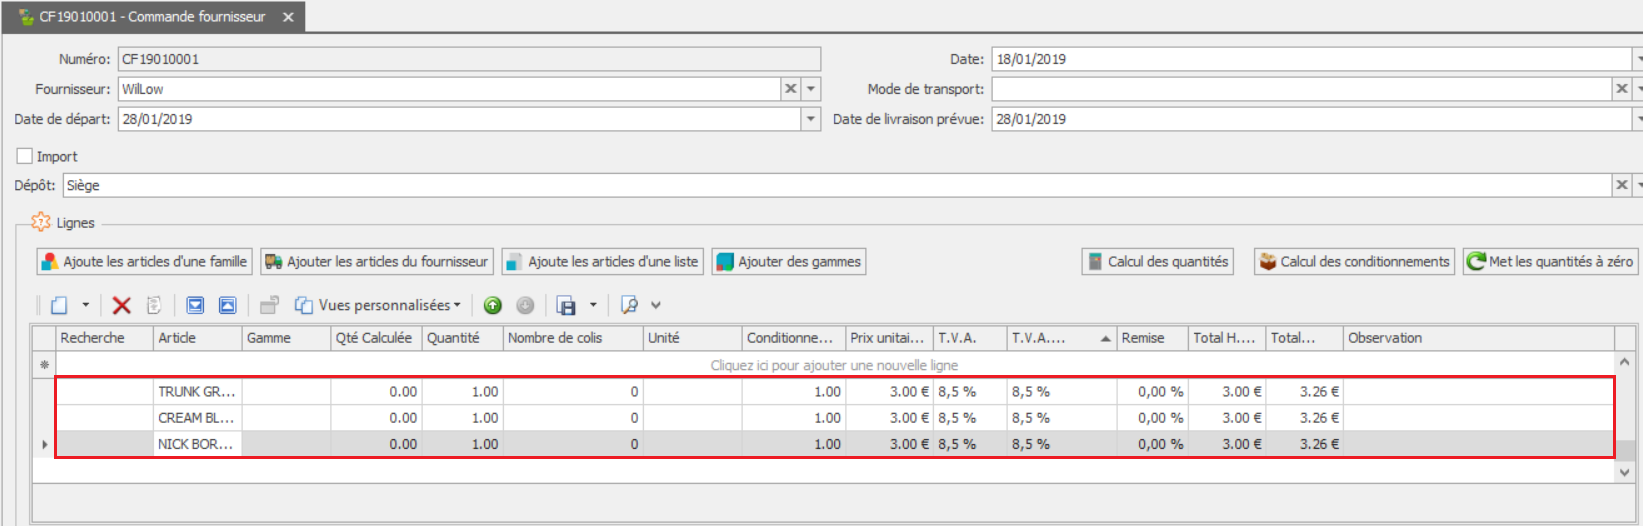1643x526 pixels.
Task: Select the CF19010001 Commande fournisseur tab
Action: 152,17
